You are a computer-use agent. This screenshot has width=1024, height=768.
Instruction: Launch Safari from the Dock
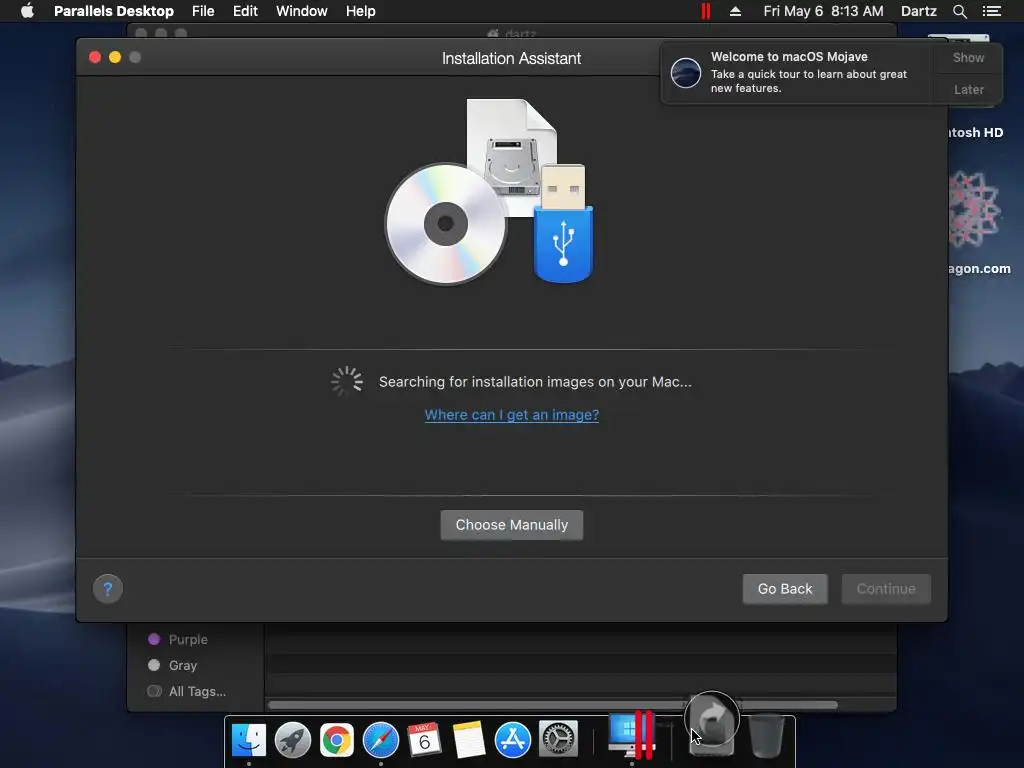click(381, 740)
